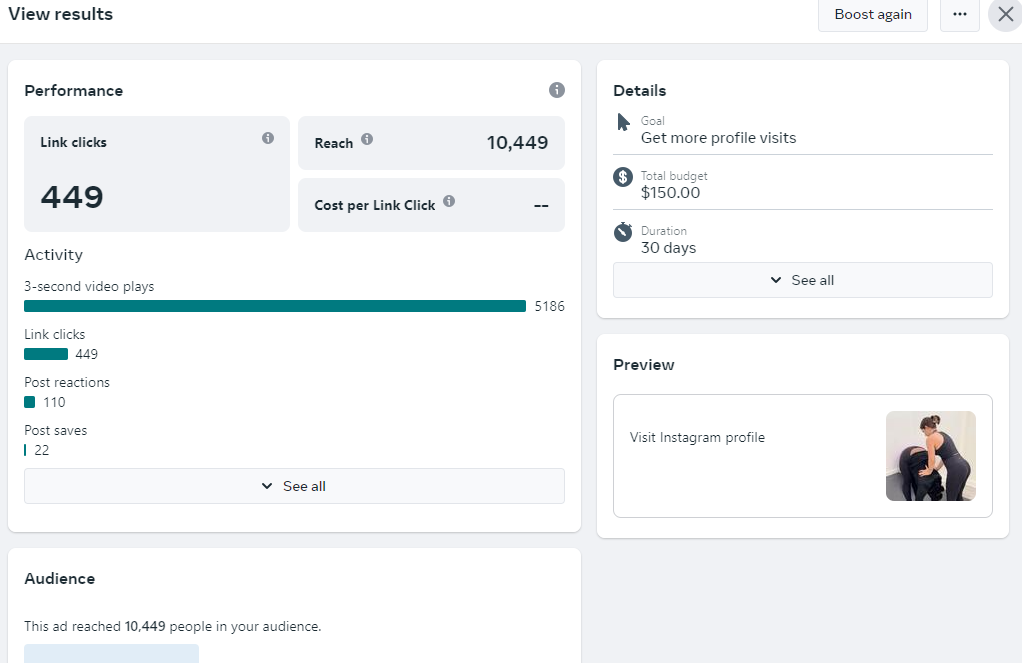The width and height of the screenshot is (1022, 663).
Task: Open the ad preview thumbnail image
Action: pos(930,456)
